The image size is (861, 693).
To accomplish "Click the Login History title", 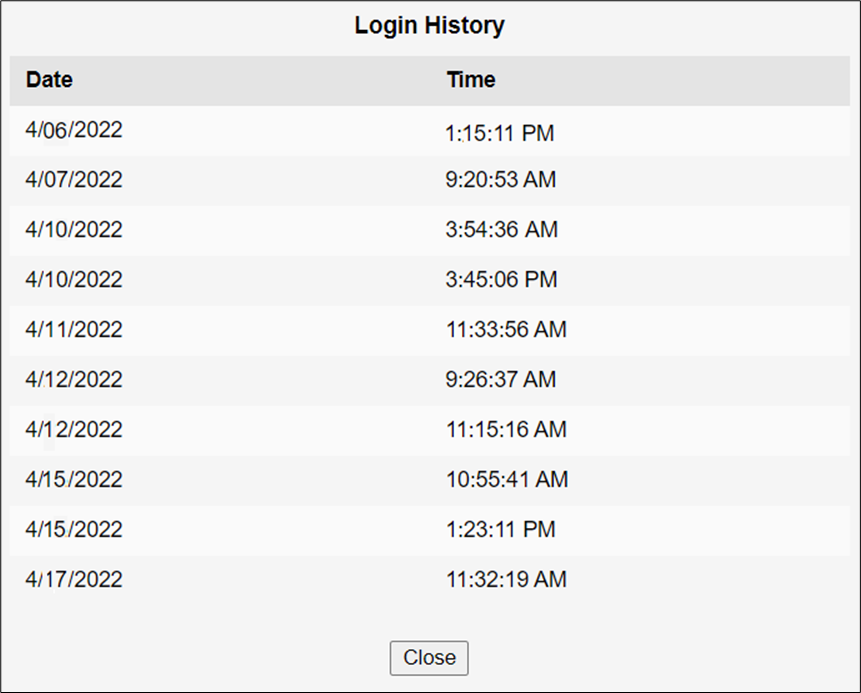I will point(429,26).
